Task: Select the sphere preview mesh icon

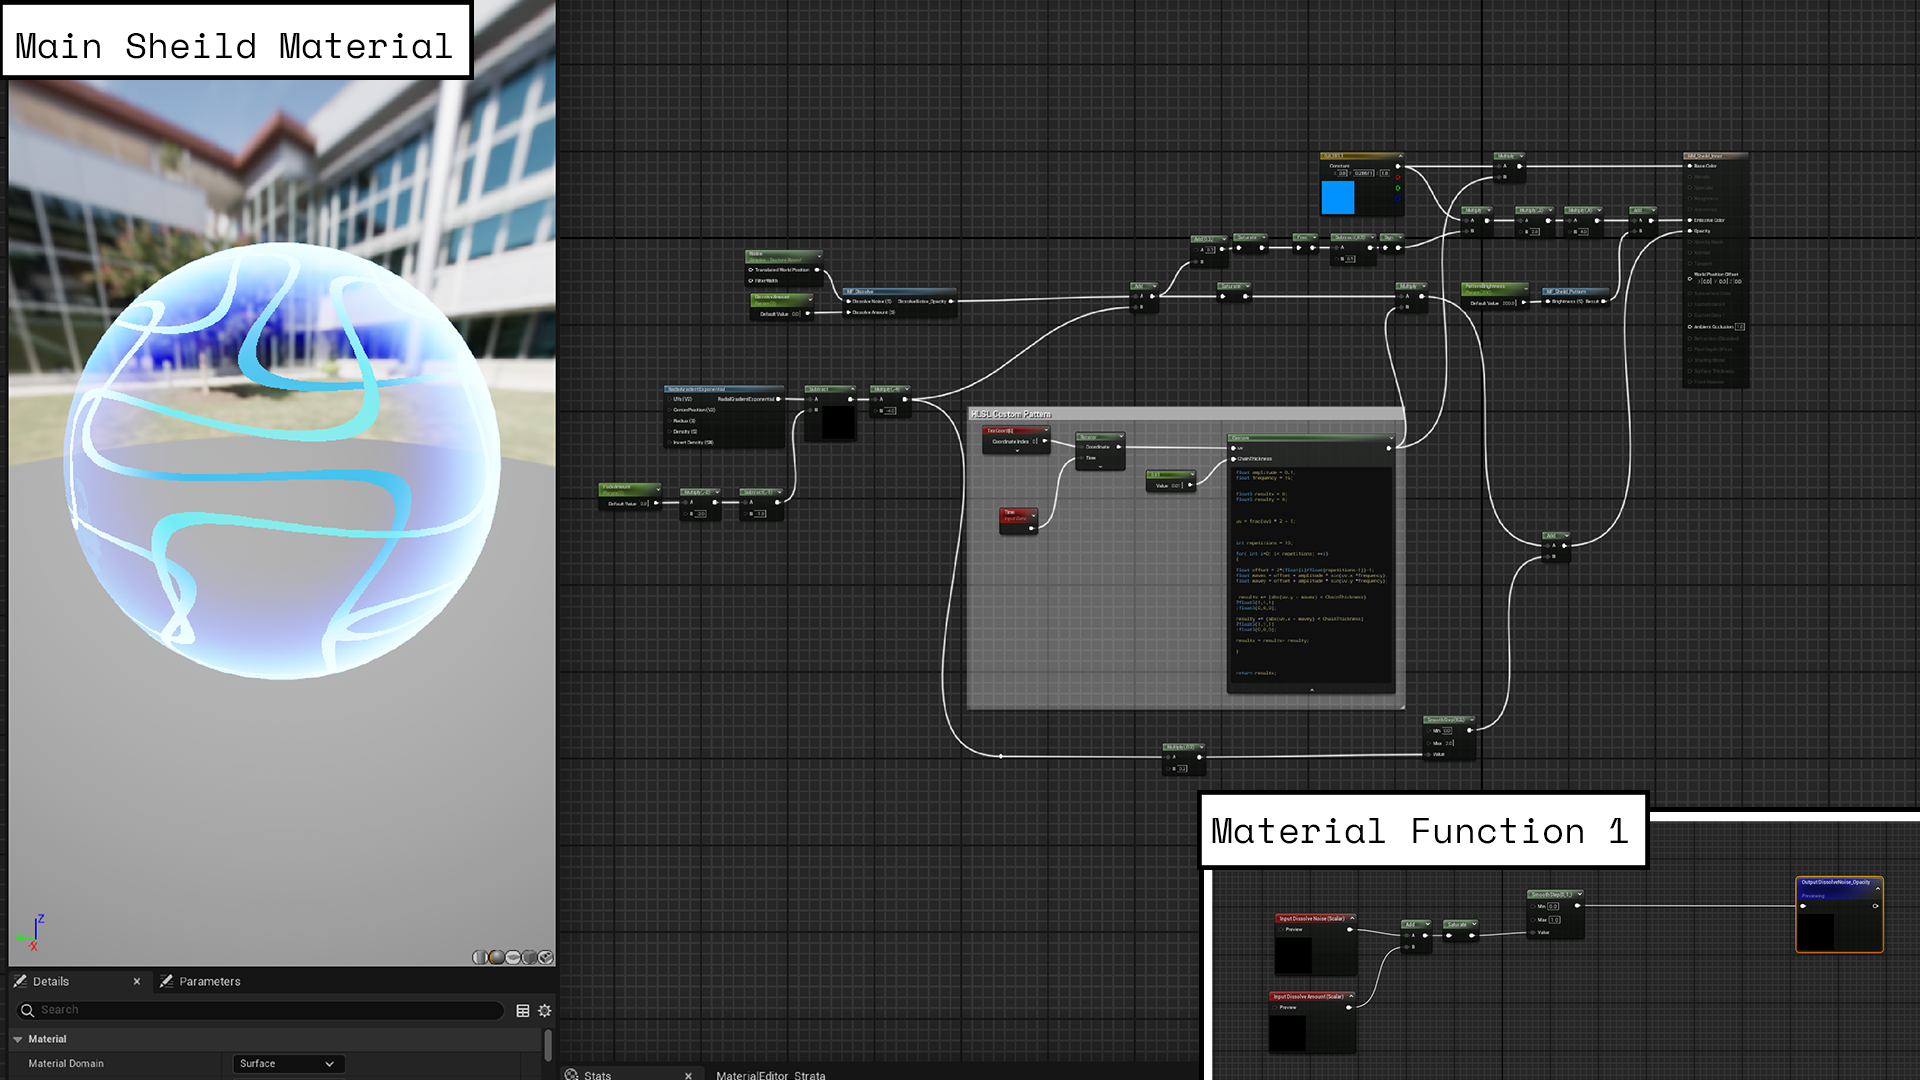Action: tap(497, 957)
